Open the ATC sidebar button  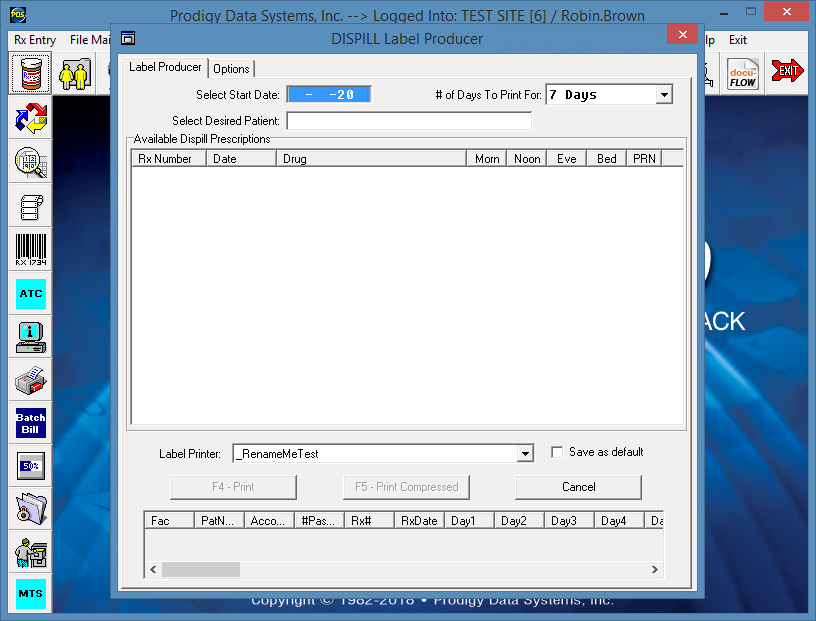pyautogui.click(x=30, y=294)
